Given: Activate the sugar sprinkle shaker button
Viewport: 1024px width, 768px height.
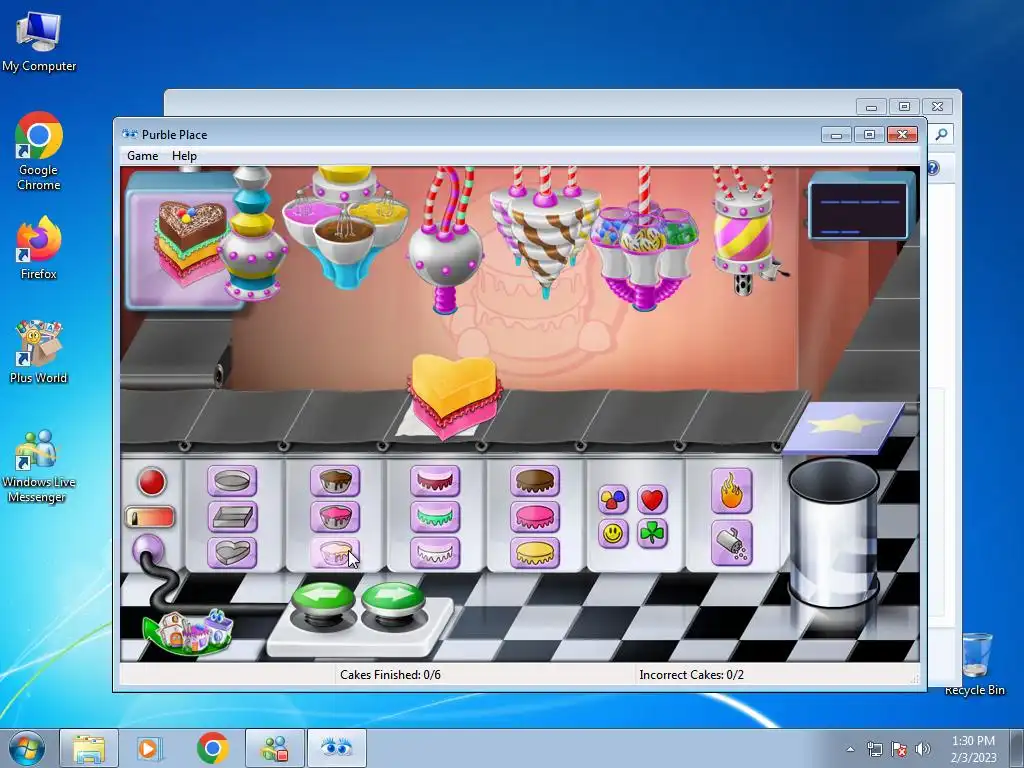Looking at the screenshot, I should 731,543.
